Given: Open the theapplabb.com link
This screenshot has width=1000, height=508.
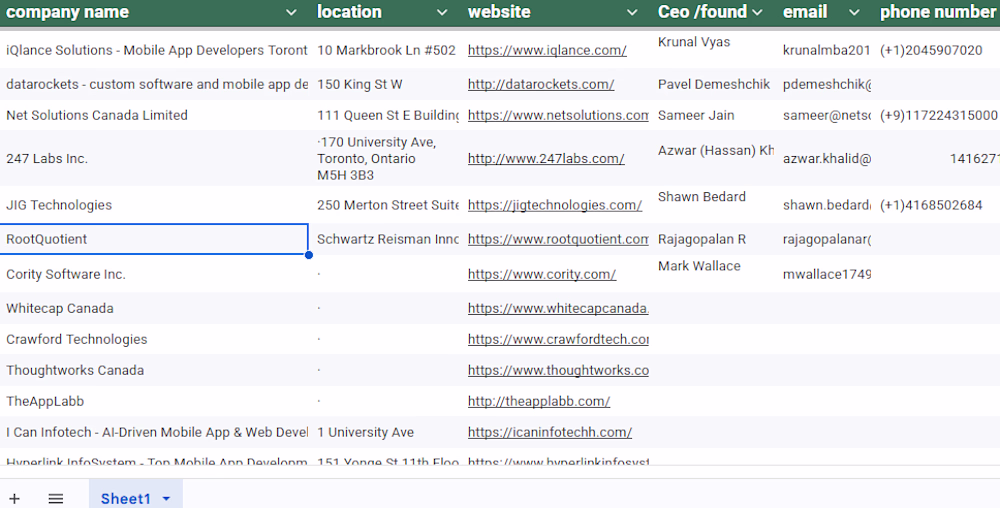Looking at the screenshot, I should coord(539,401).
